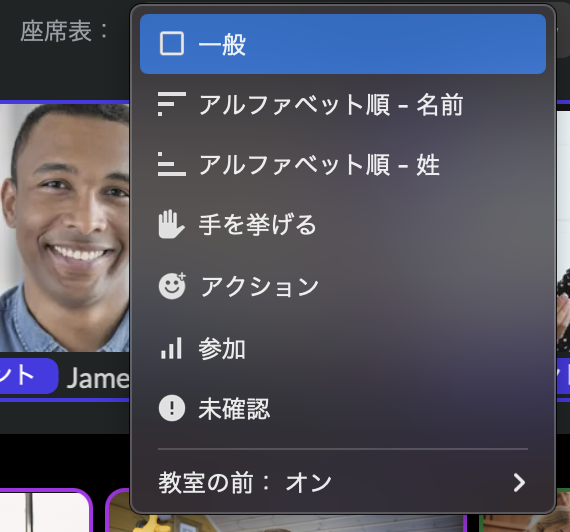Screen dimensions: 570x532
Task: Click James's video thumbnail
Action: point(65,228)
